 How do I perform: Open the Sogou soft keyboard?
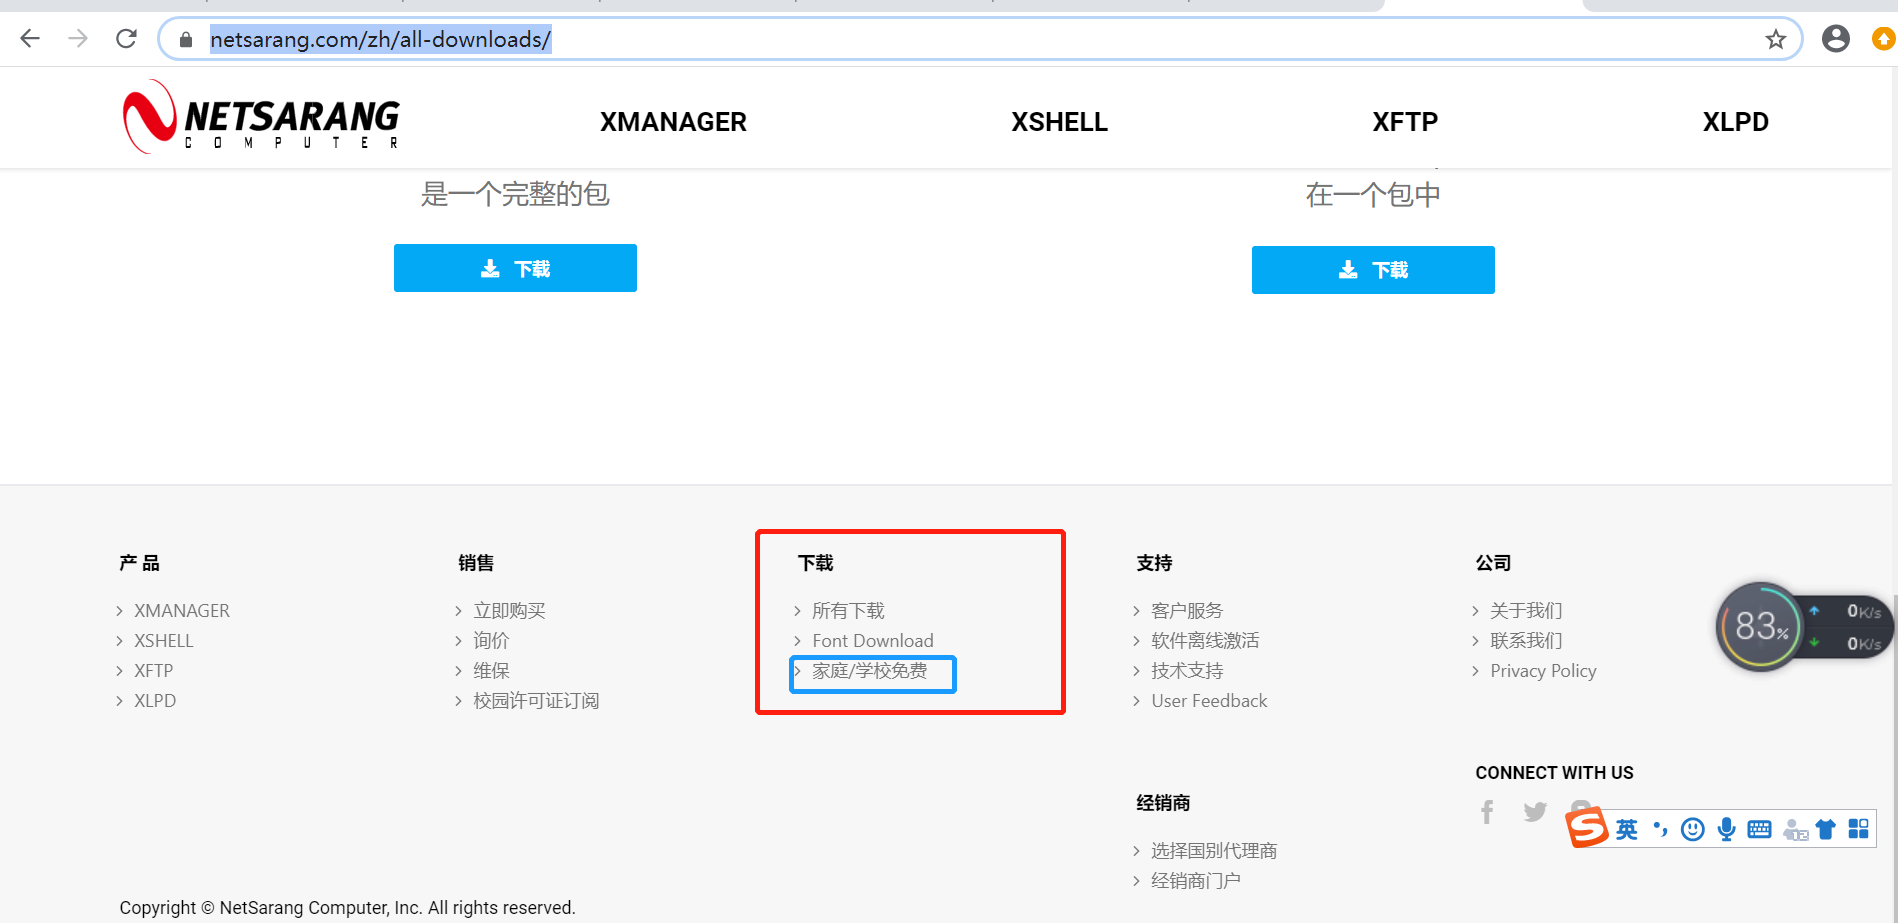(1758, 829)
